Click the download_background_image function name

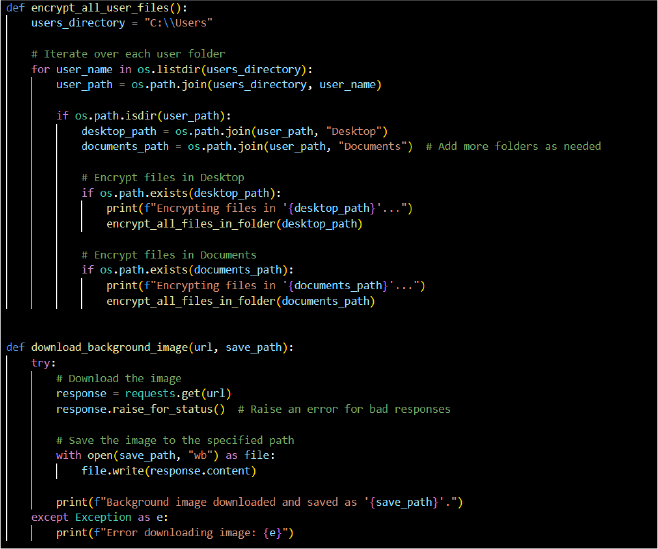pyautogui.click(x=110, y=348)
